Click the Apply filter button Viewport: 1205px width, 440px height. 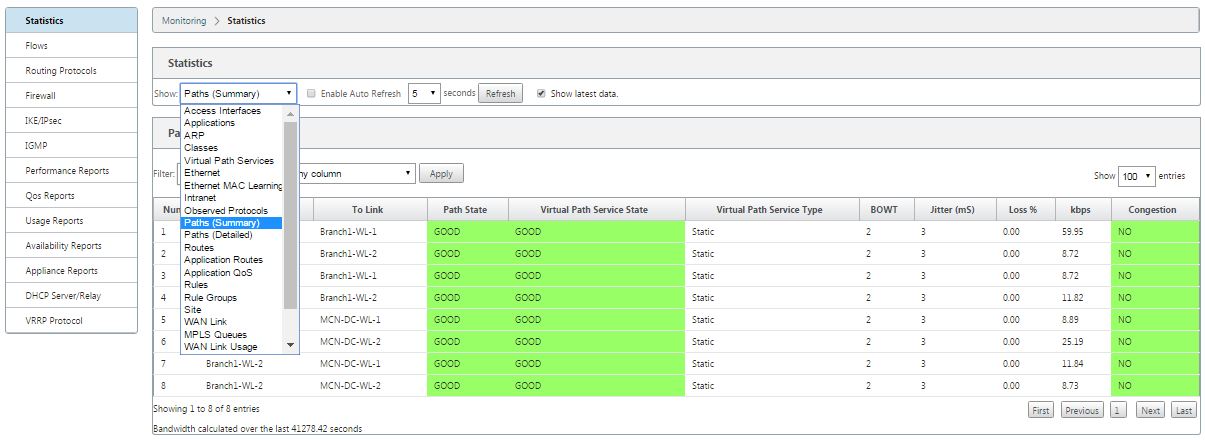tap(441, 173)
